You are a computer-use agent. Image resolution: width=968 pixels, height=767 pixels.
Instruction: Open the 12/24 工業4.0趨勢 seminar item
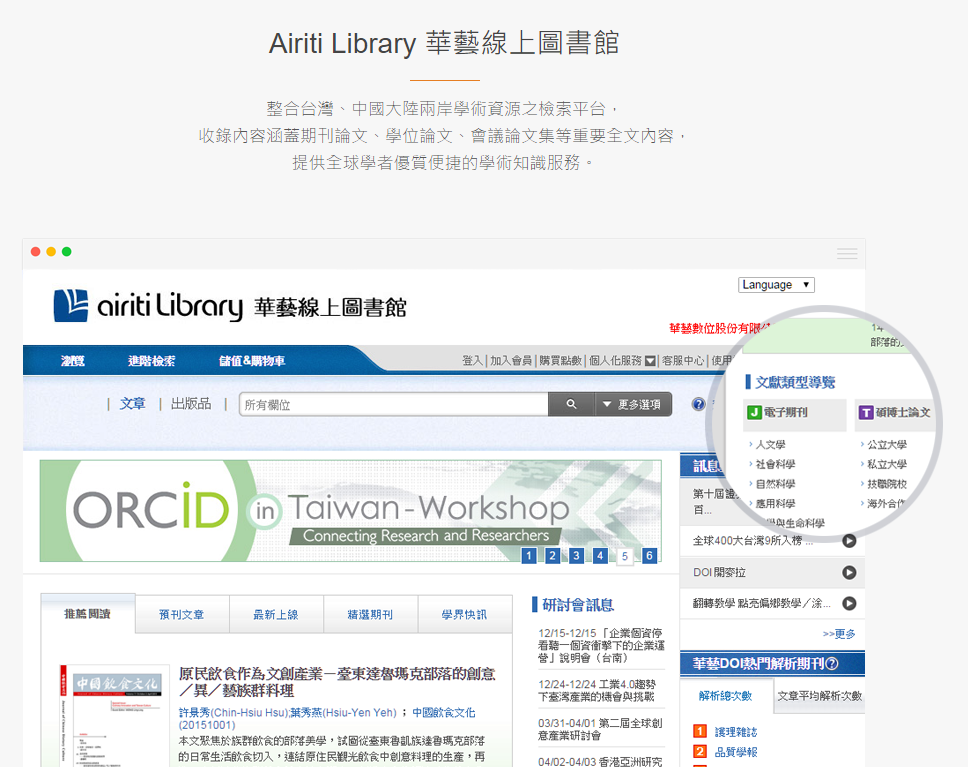[597, 690]
